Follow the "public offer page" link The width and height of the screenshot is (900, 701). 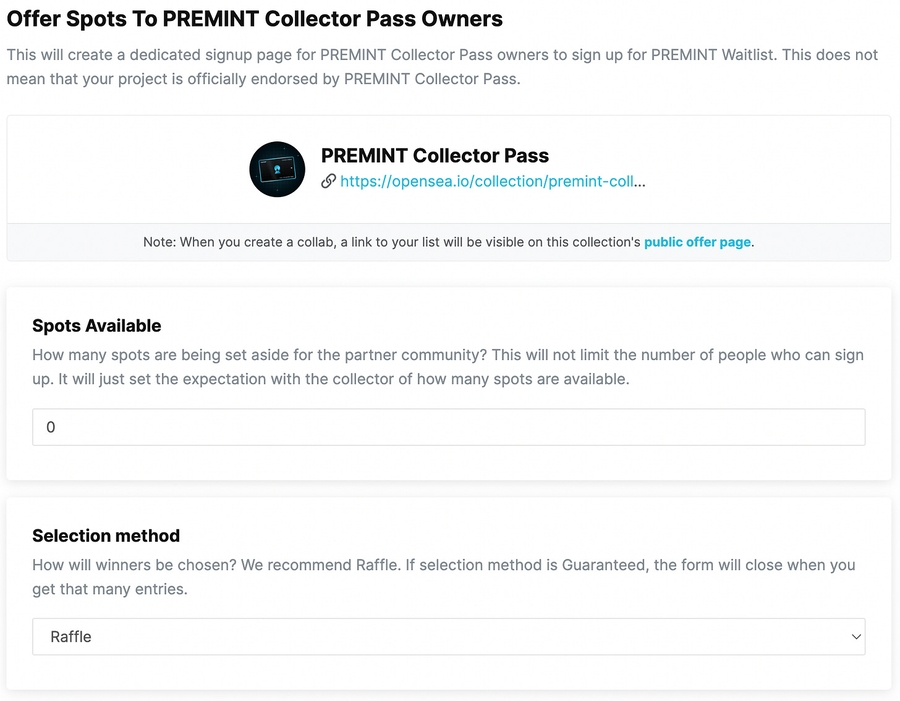click(x=697, y=242)
